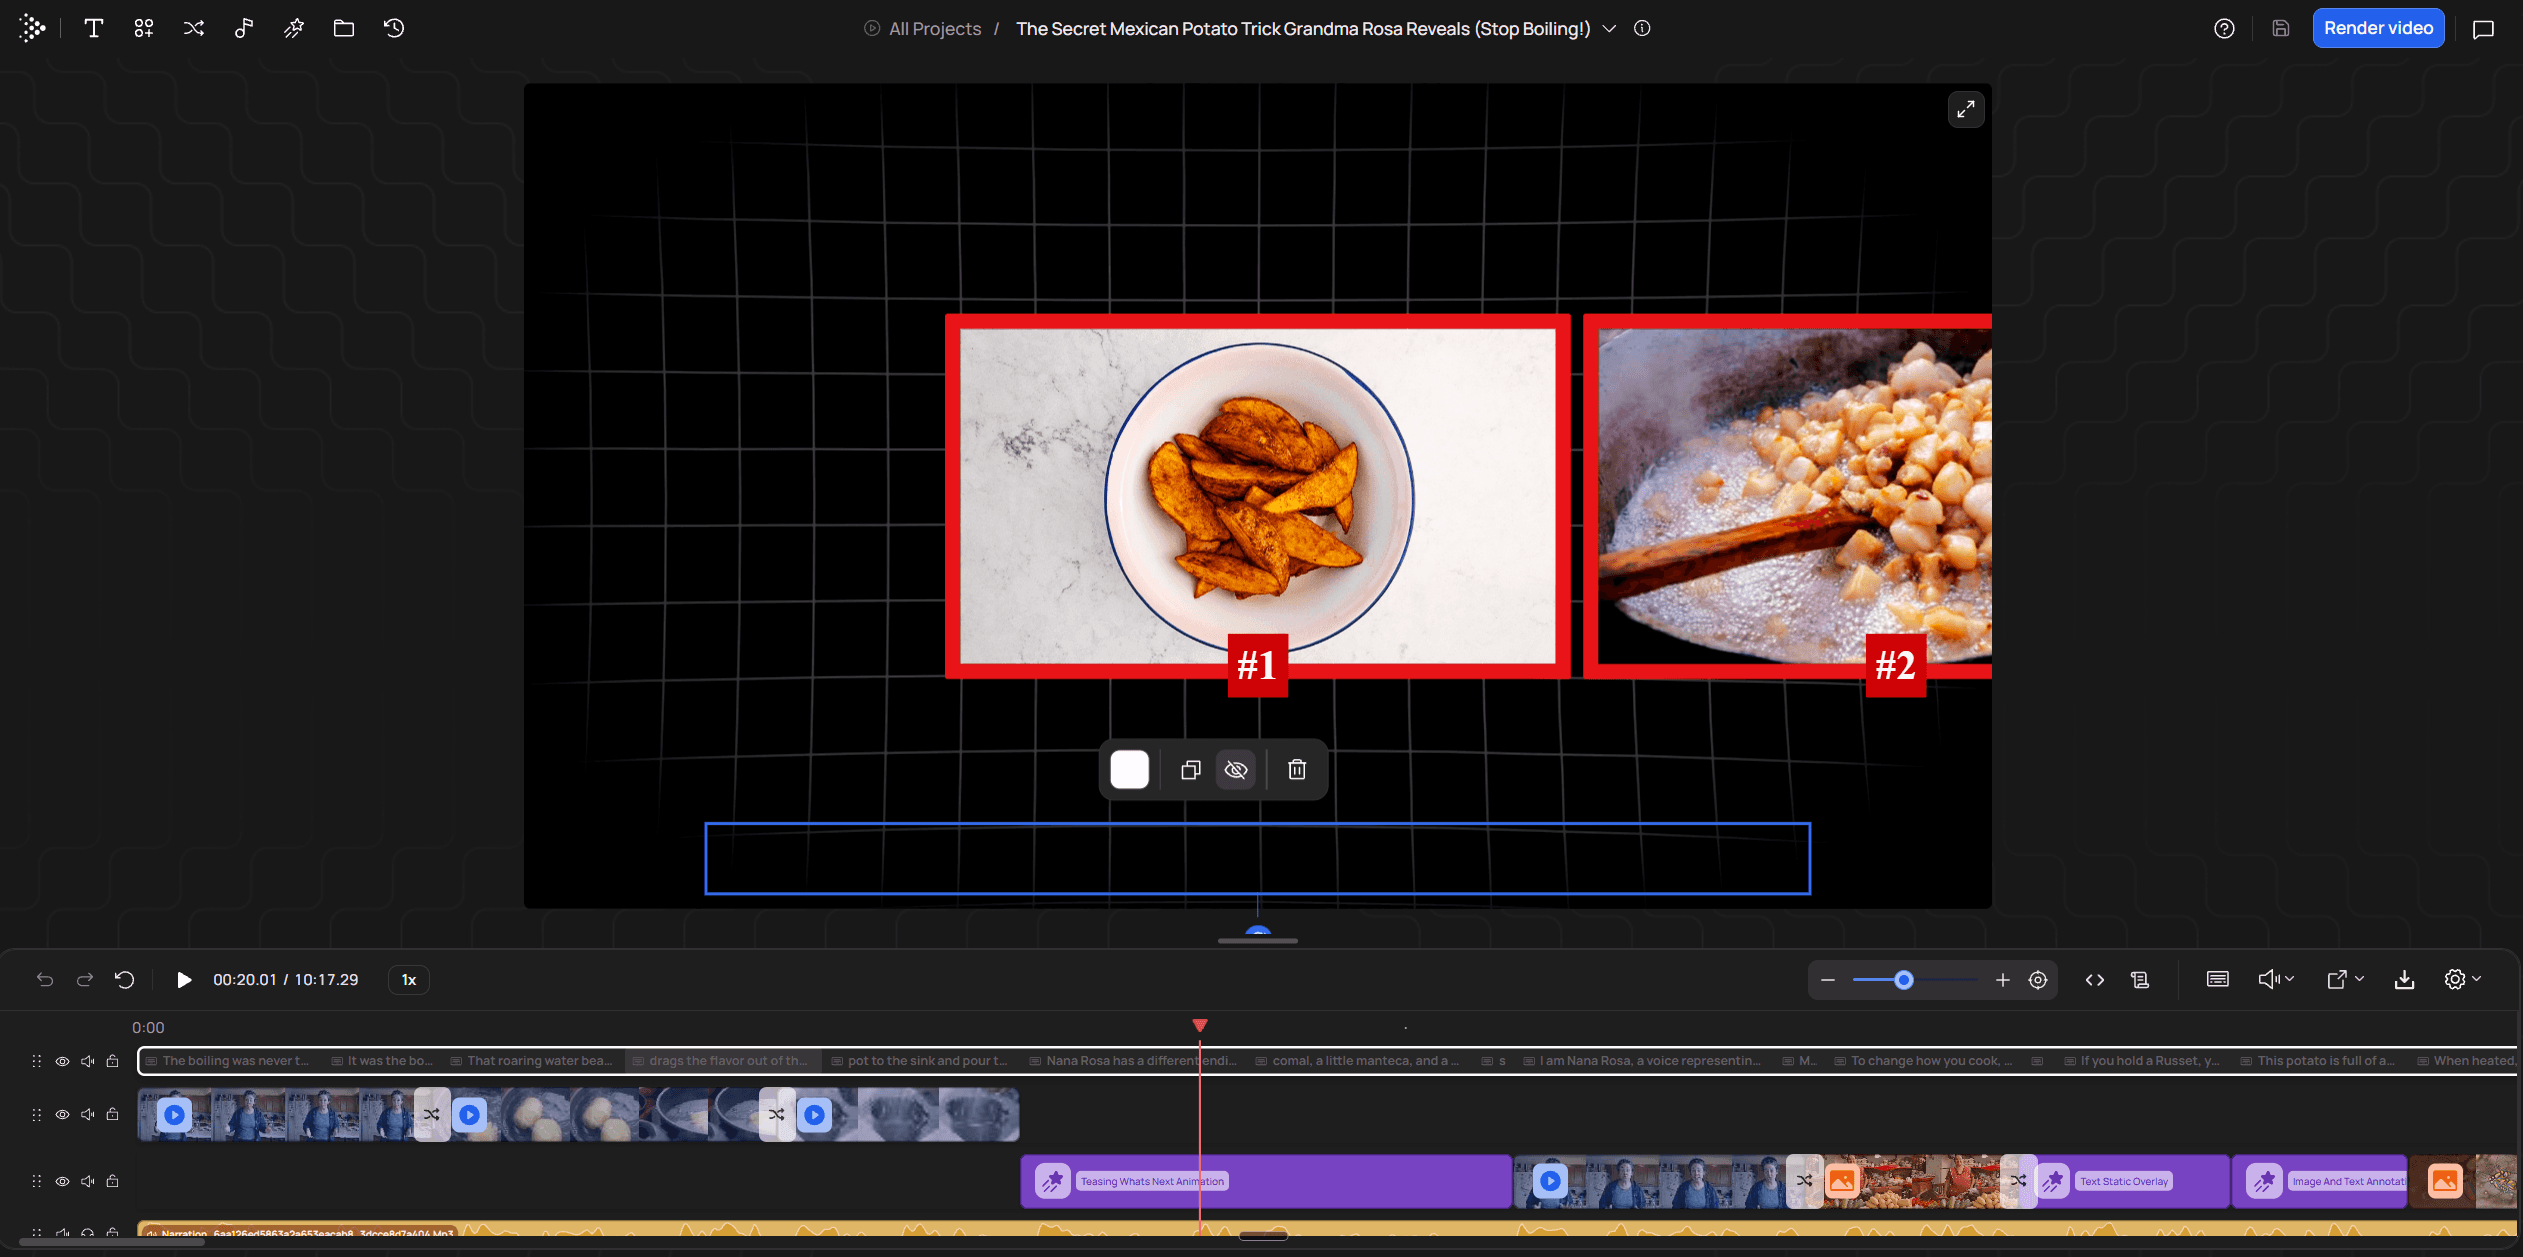Open the music note audio tool

[x=244, y=28]
